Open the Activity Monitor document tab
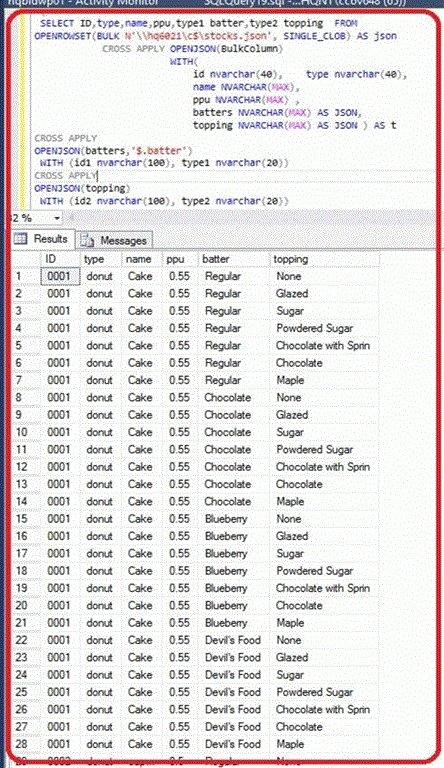 pos(83,3)
